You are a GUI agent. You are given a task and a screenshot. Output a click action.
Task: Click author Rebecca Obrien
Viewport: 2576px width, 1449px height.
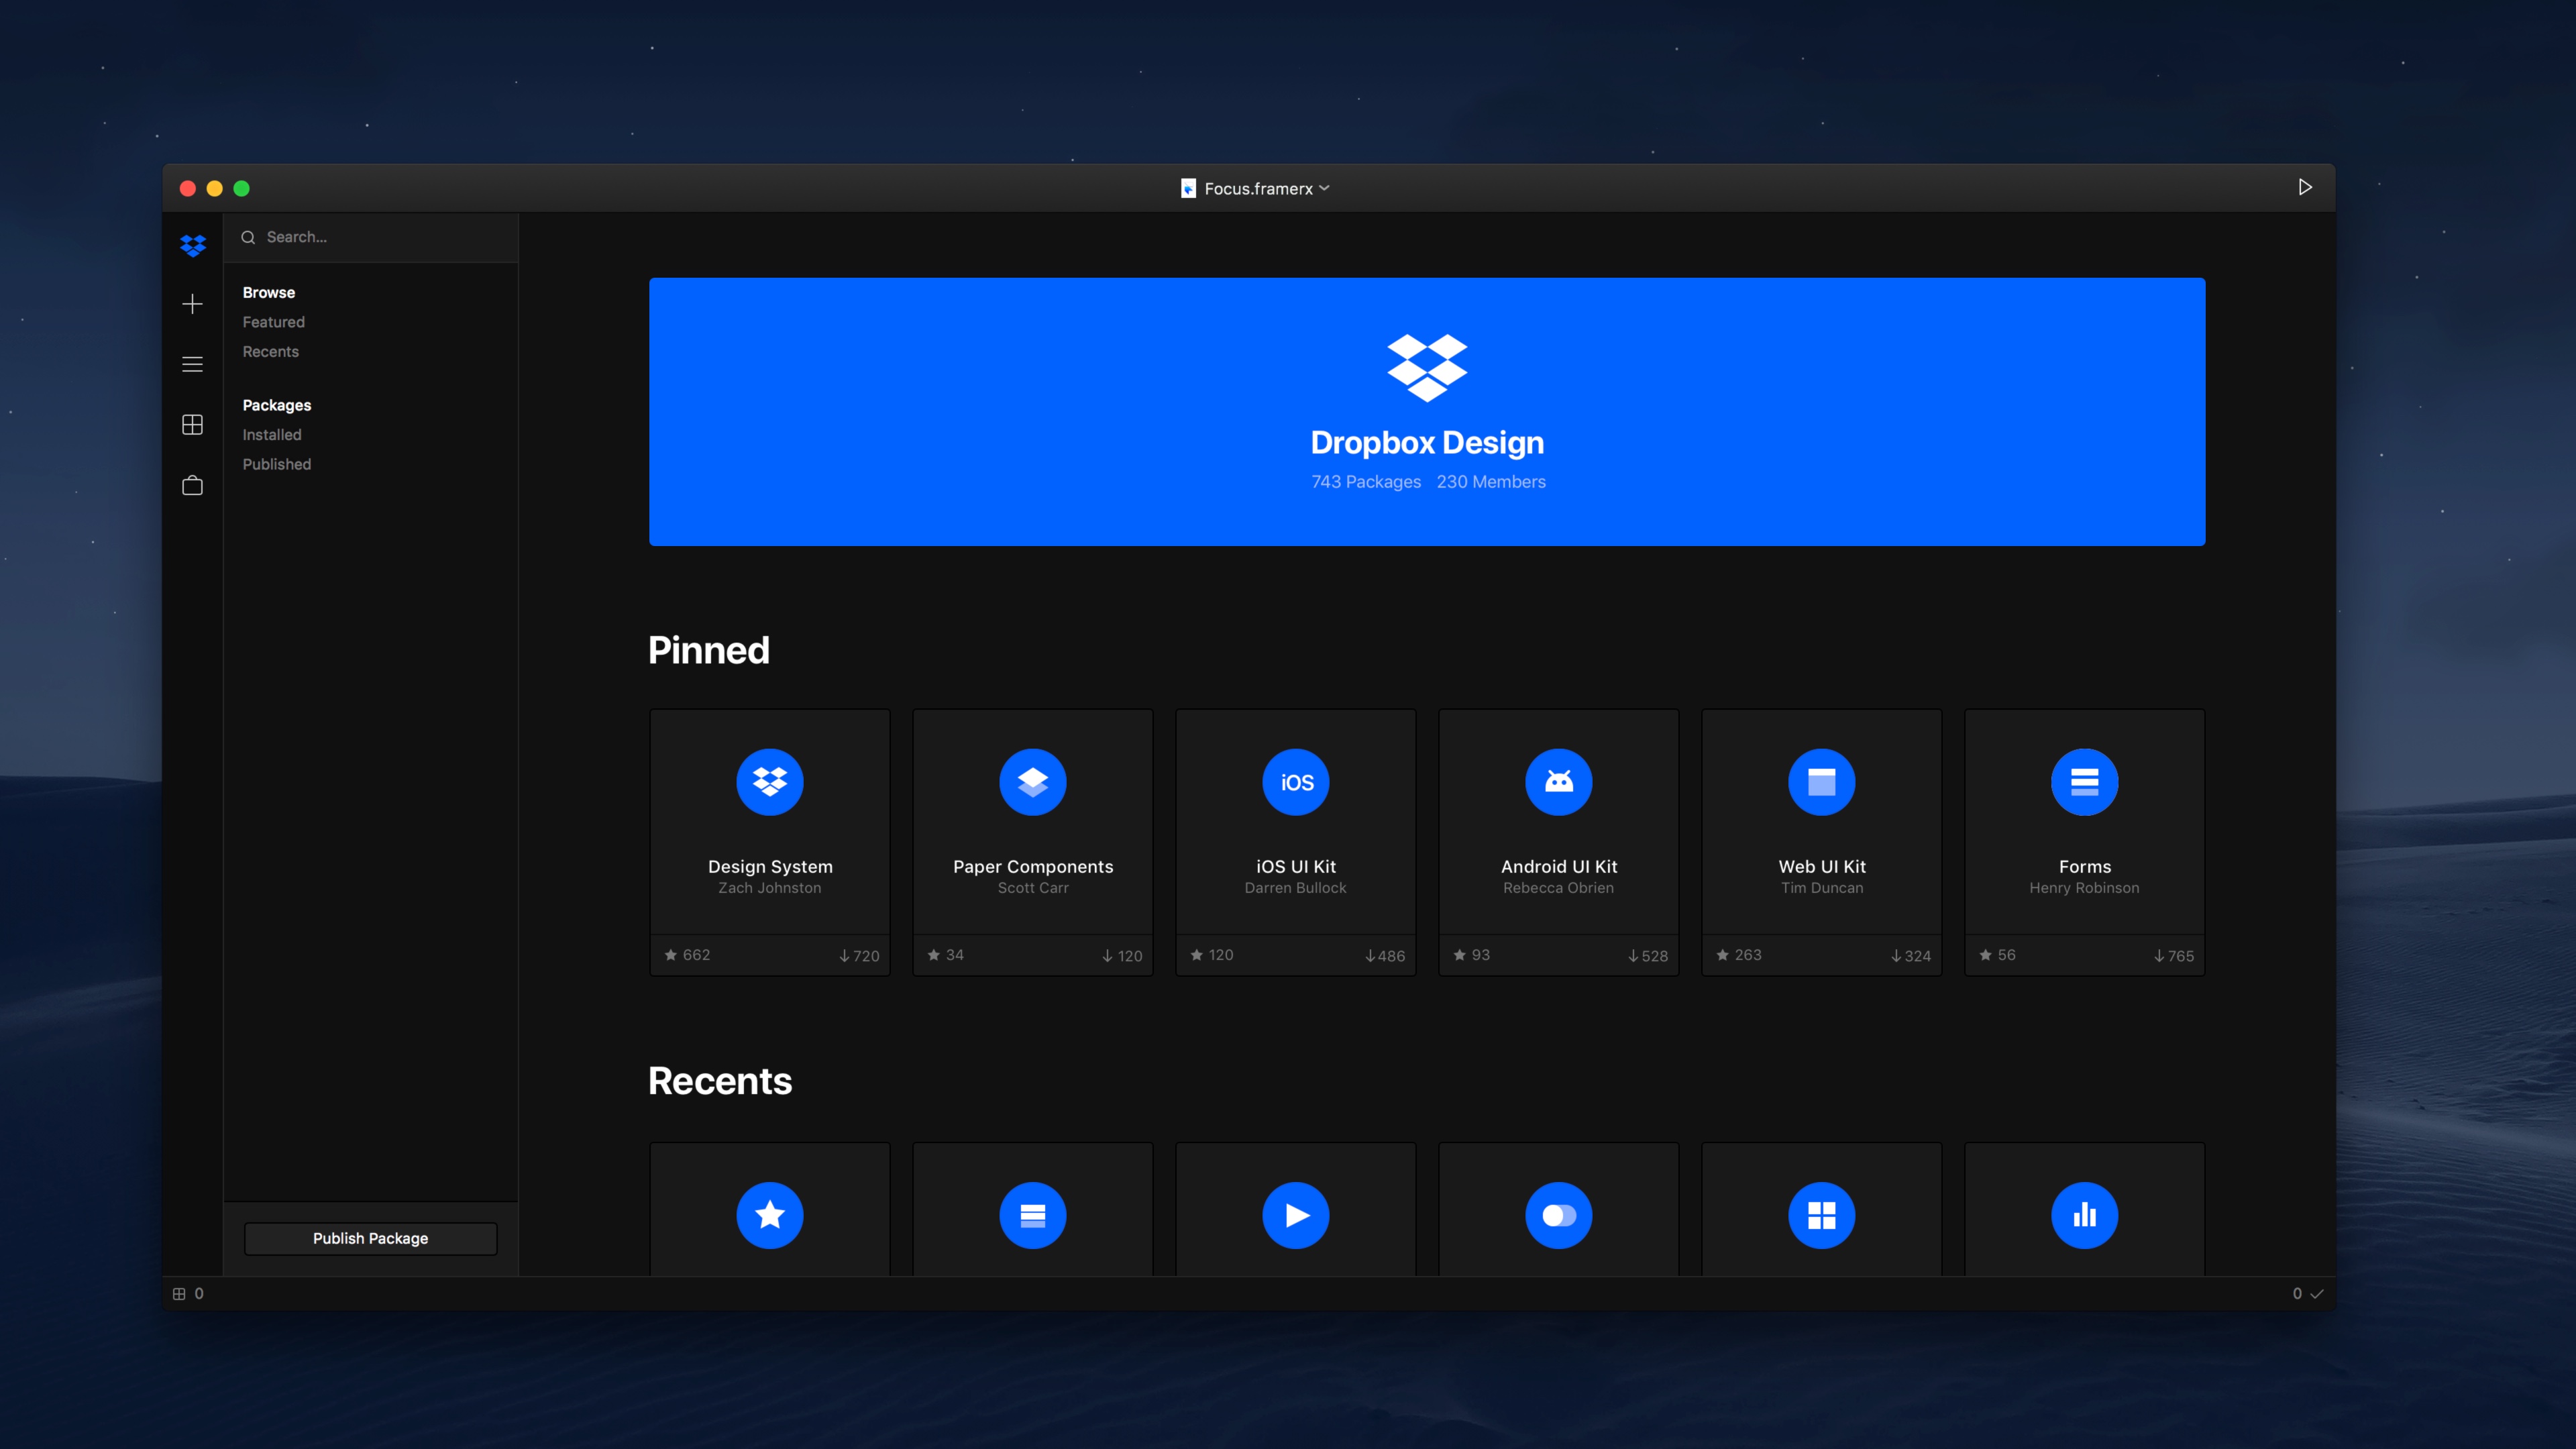pyautogui.click(x=1559, y=888)
